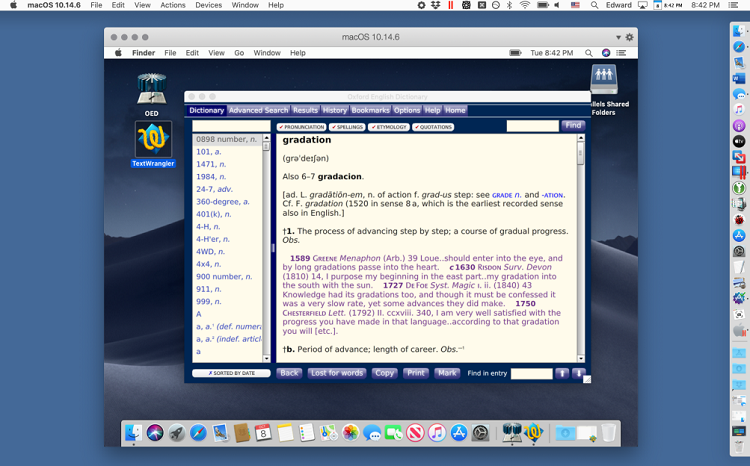Open the VM settings gear icon
The height and width of the screenshot is (466, 750).
click(629, 37)
